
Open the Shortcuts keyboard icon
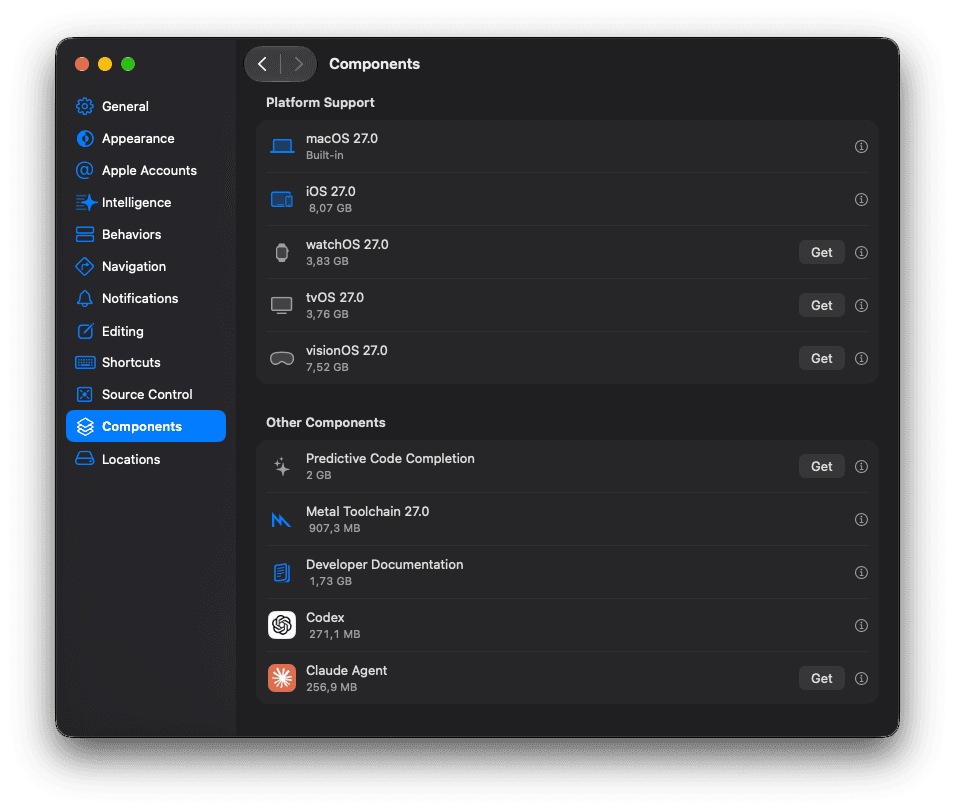(85, 362)
